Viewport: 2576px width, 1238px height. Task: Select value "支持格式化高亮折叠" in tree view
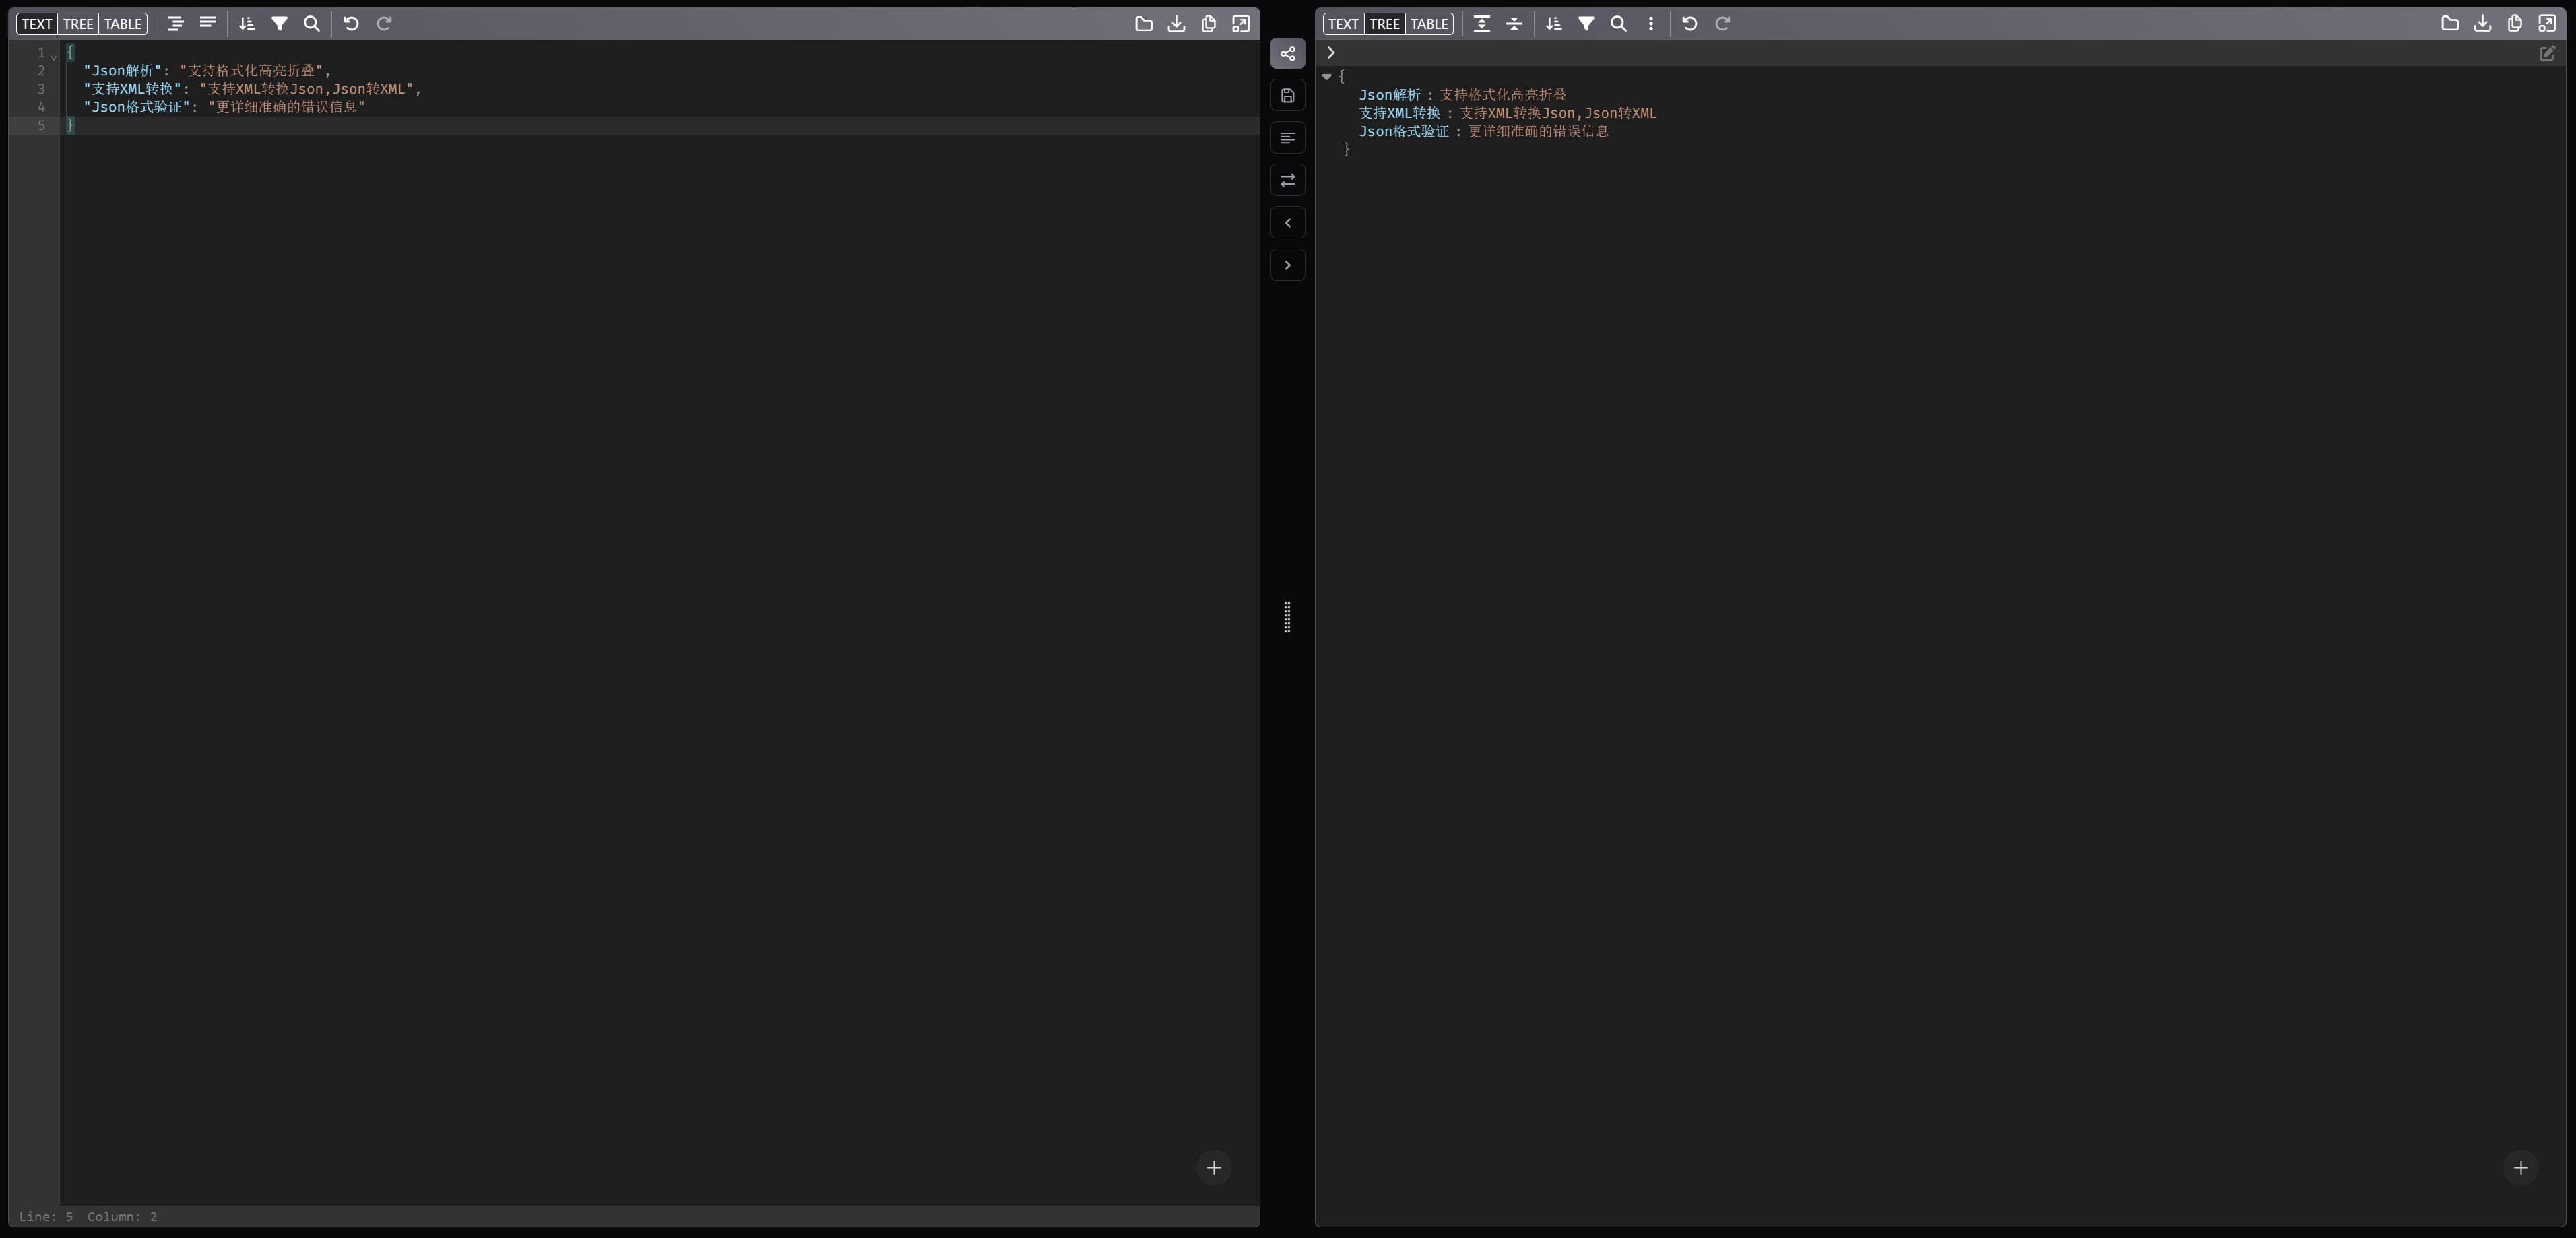click(x=1503, y=95)
